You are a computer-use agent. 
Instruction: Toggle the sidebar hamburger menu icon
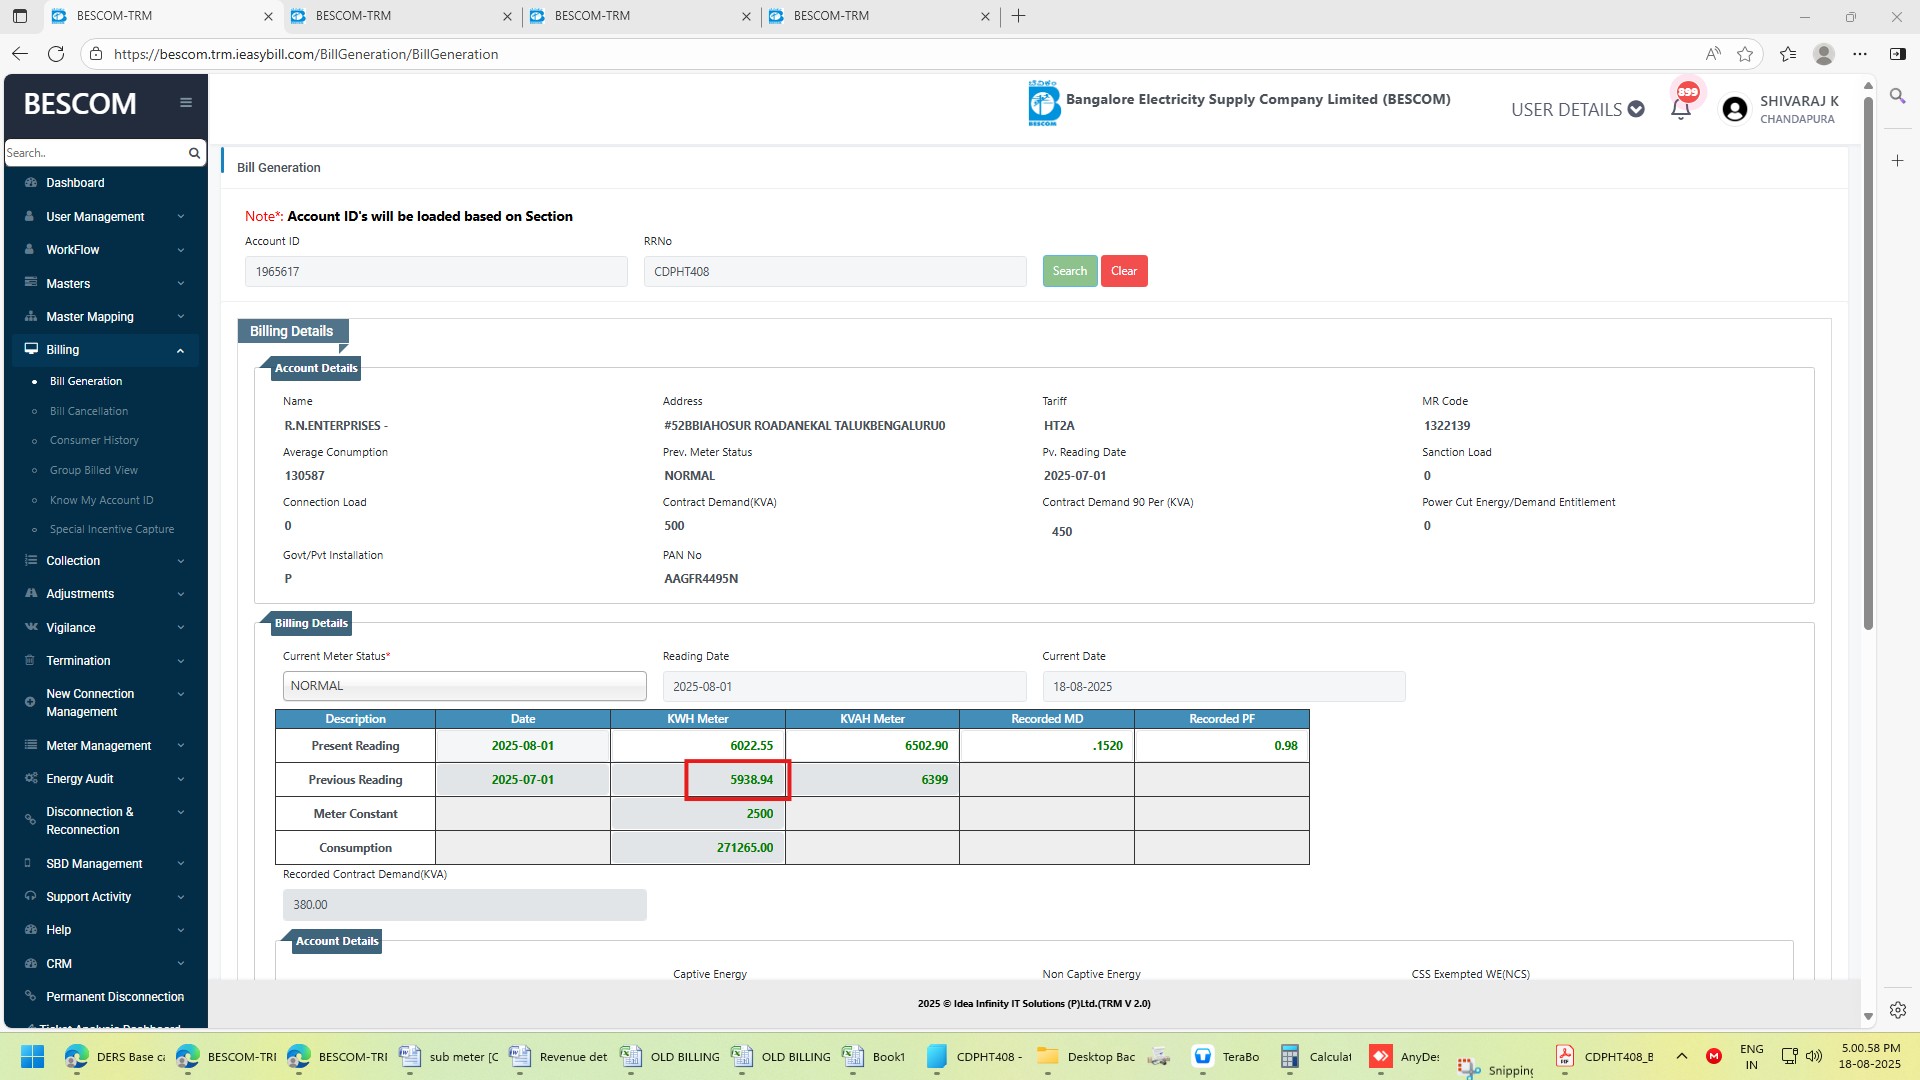click(x=186, y=103)
